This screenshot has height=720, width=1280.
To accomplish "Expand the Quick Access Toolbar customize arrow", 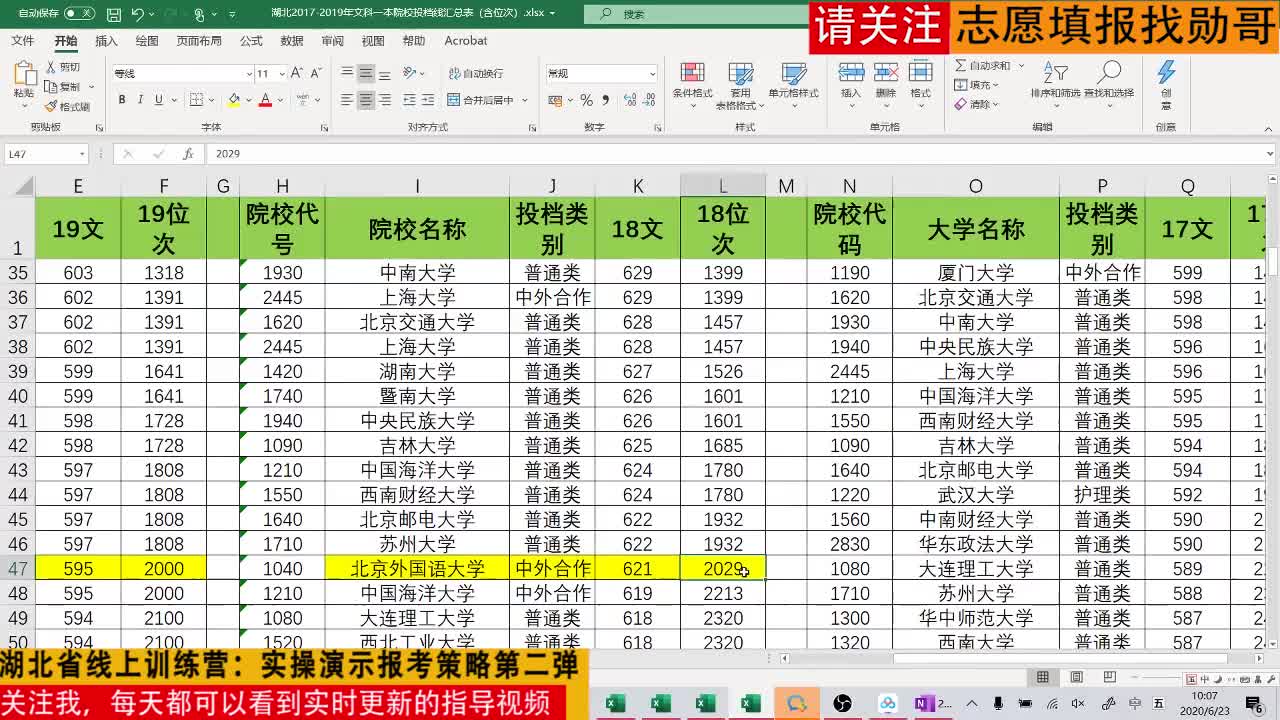I will (233, 14).
